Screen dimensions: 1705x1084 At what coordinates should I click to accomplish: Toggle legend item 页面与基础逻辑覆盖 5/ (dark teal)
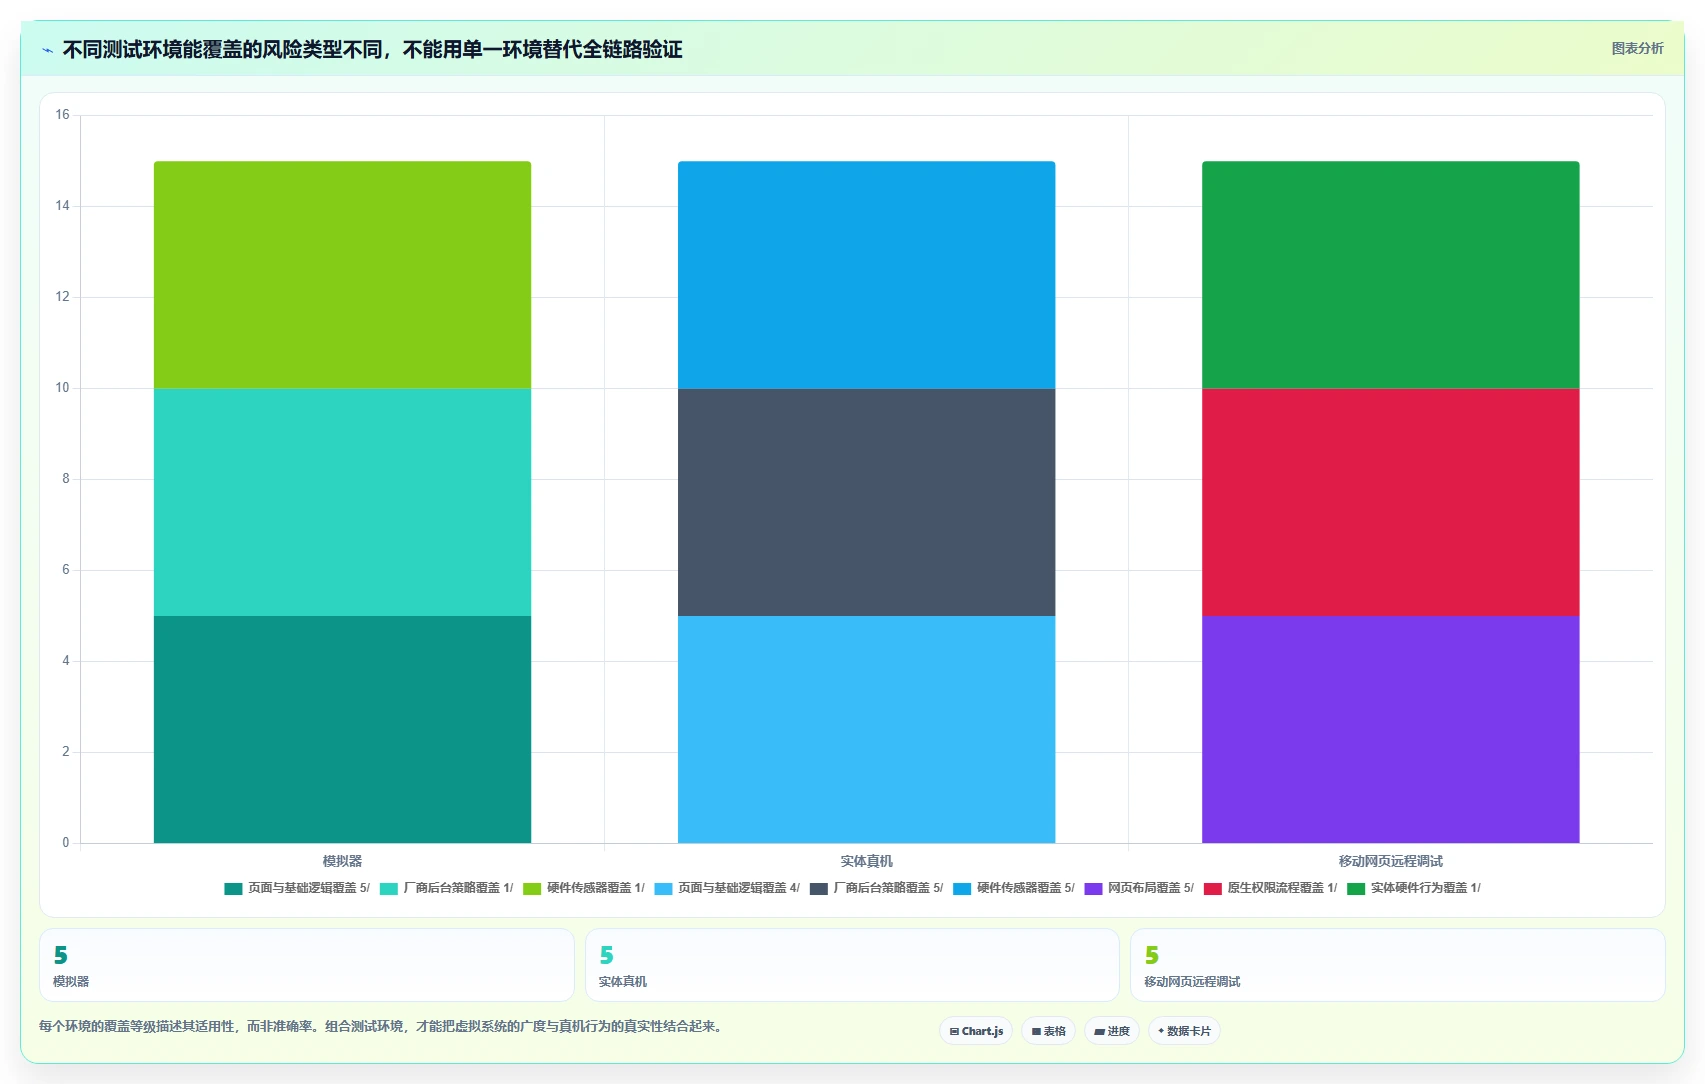(x=297, y=888)
